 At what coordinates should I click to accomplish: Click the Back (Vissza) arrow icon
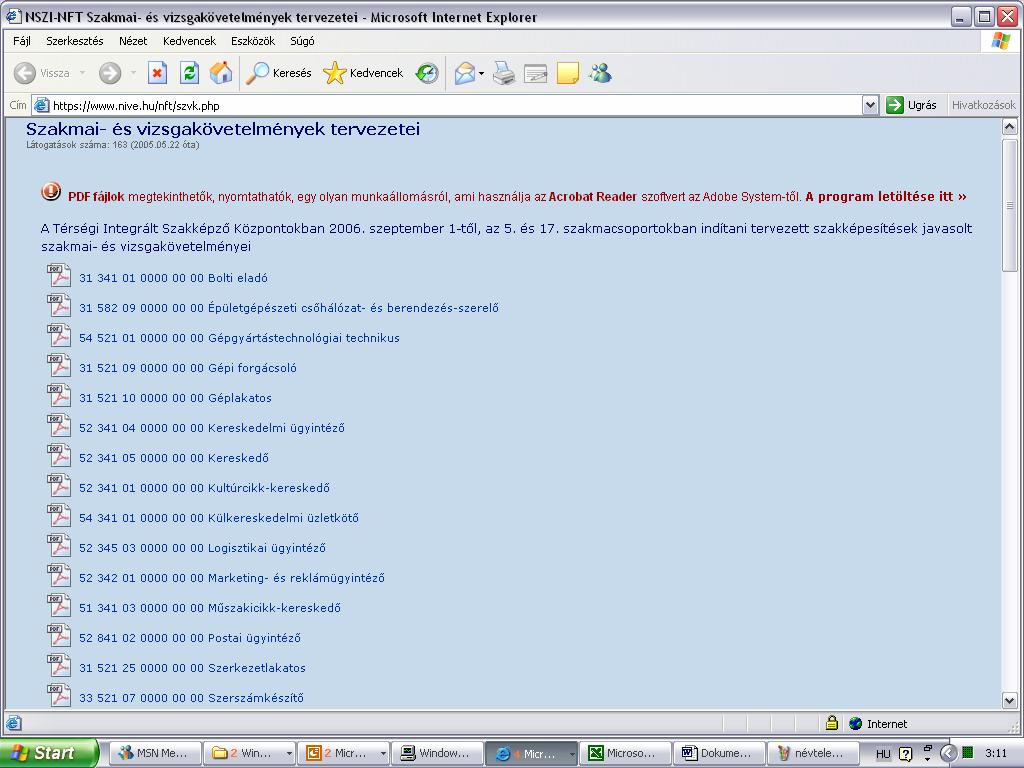(x=25, y=73)
